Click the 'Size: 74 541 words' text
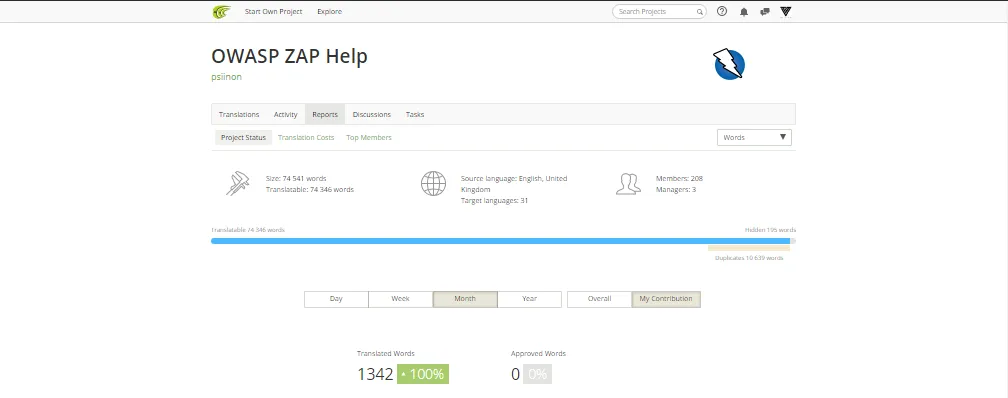This screenshot has height=398, width=1008. (296, 178)
